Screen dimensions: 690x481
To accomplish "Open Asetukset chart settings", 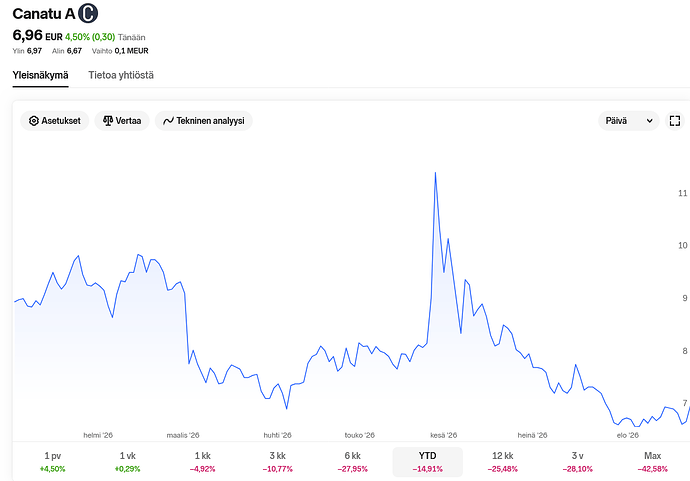I will [55, 121].
